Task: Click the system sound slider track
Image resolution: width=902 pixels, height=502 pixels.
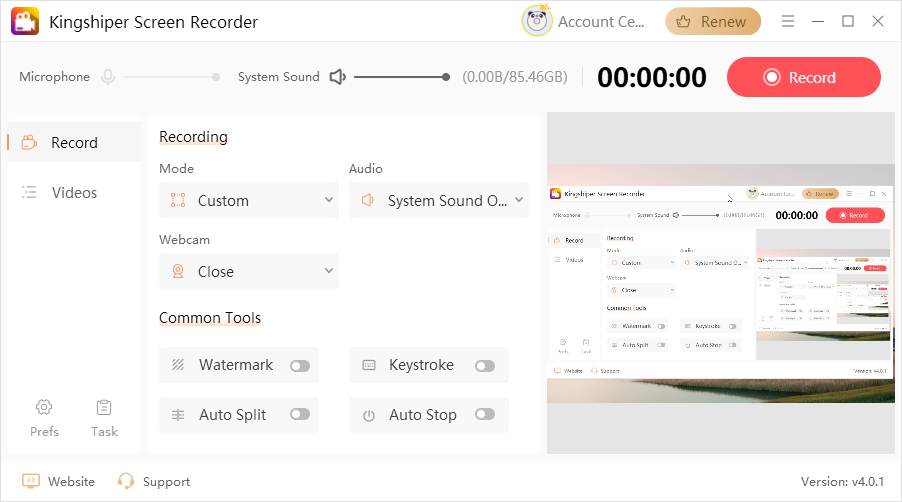Action: tap(400, 77)
